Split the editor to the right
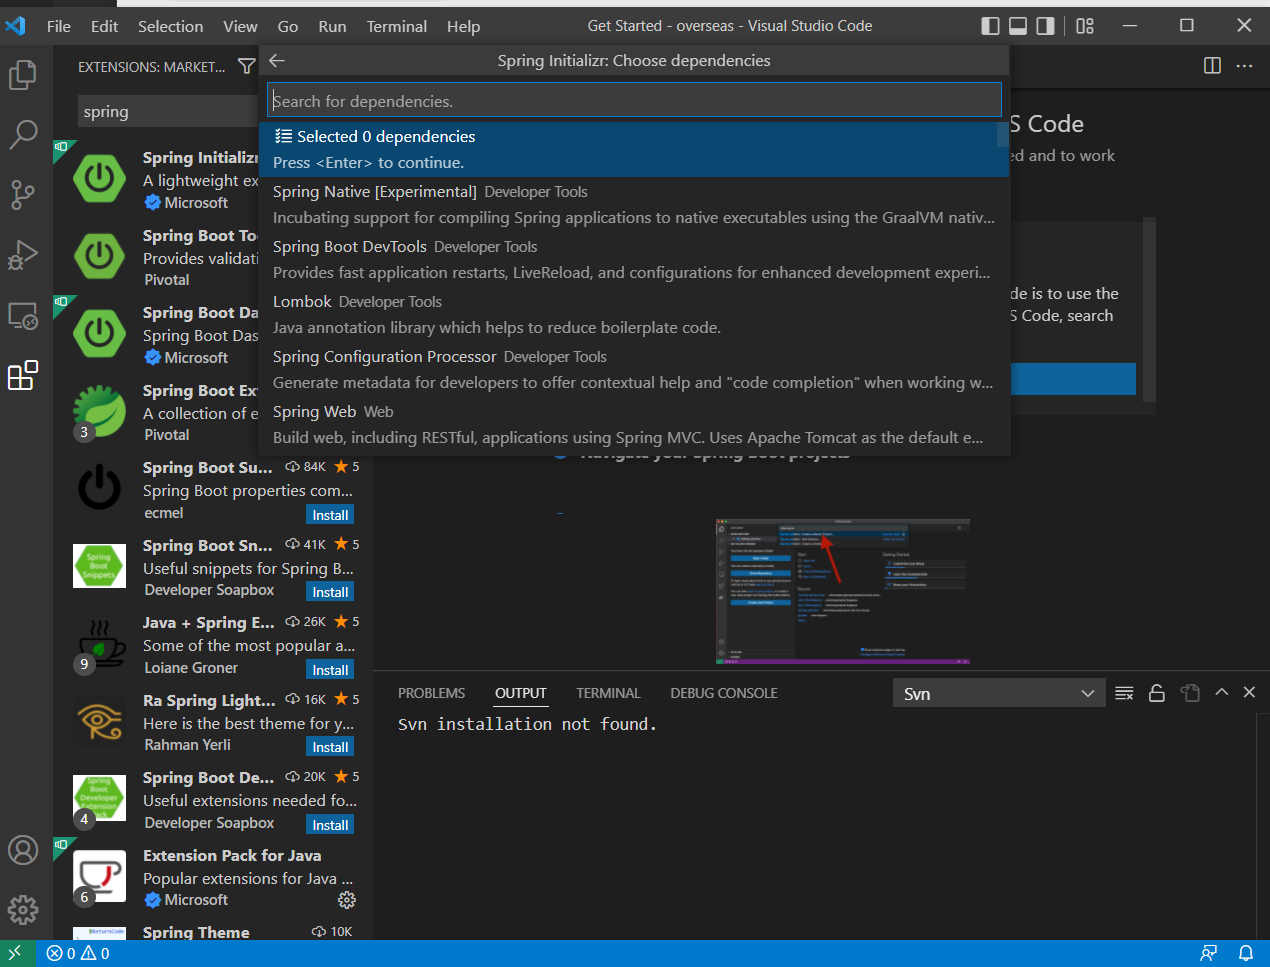1270x967 pixels. (x=1212, y=66)
